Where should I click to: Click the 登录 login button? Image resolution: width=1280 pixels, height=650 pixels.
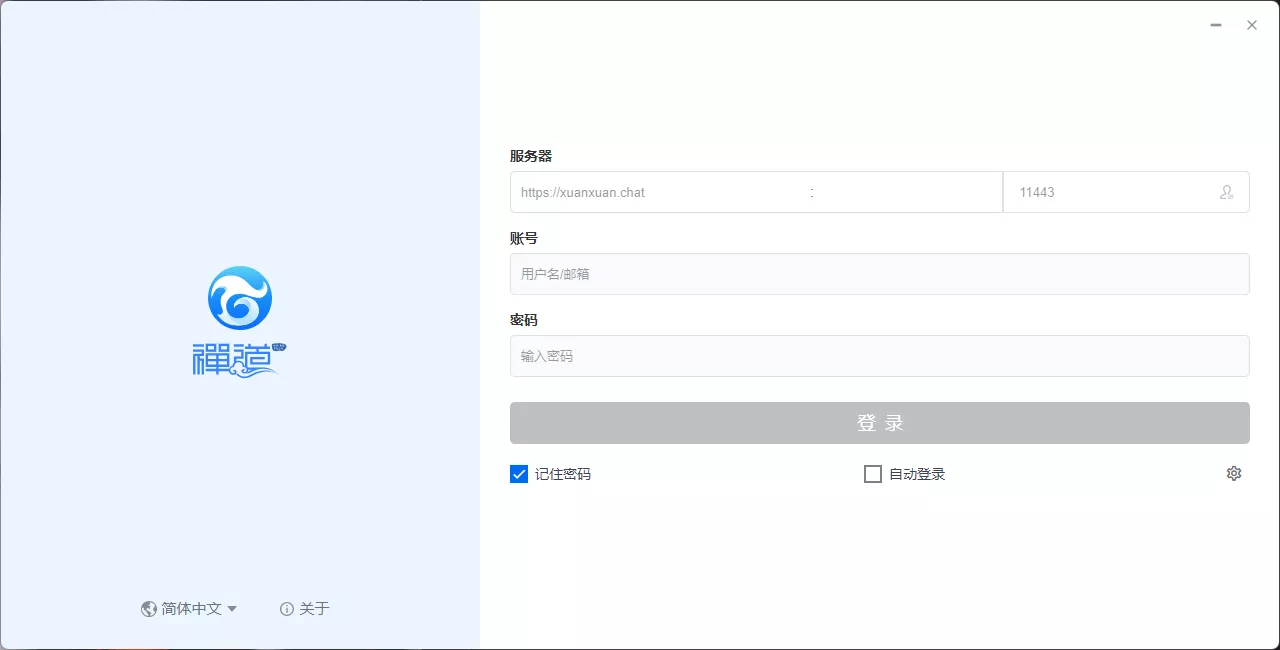coord(880,423)
